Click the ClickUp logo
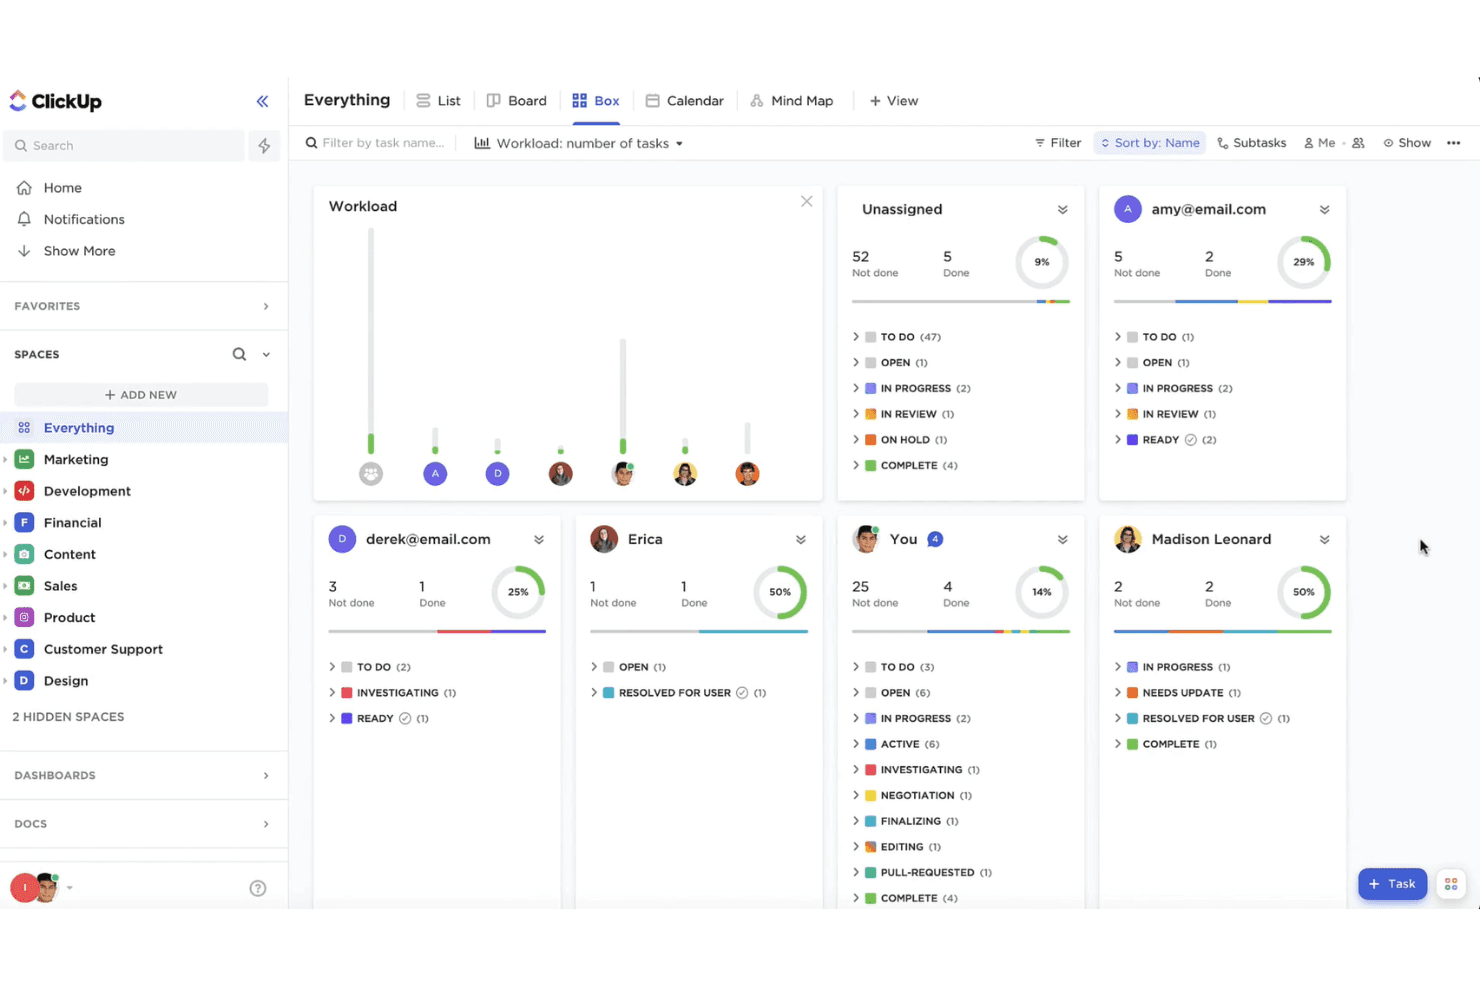Screen dimensions: 1480x987 coord(56,101)
